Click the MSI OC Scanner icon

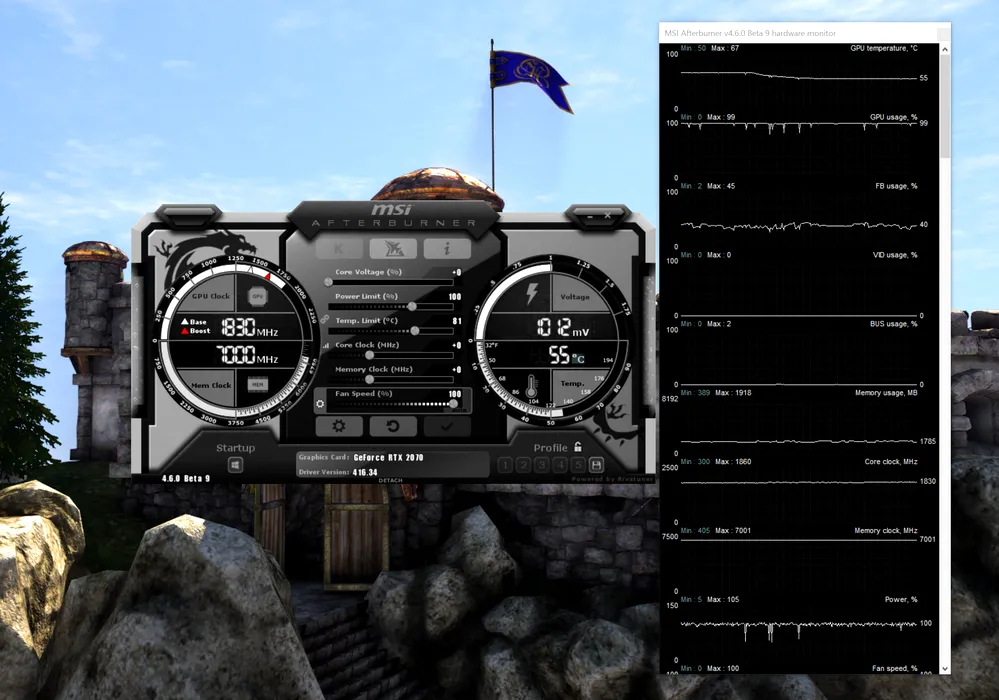click(393, 249)
